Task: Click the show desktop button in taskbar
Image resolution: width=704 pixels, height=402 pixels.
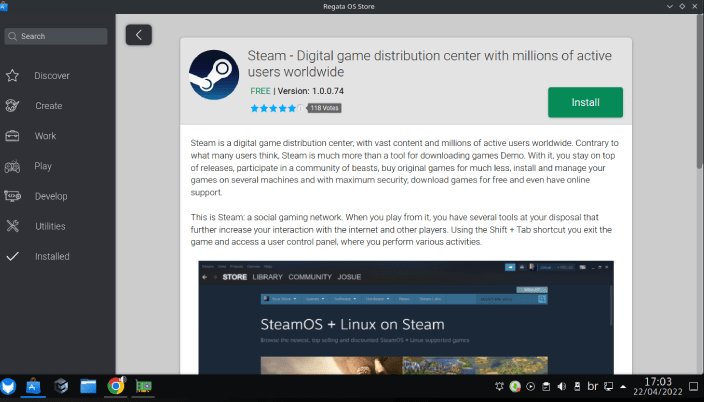Action: tap(693, 386)
